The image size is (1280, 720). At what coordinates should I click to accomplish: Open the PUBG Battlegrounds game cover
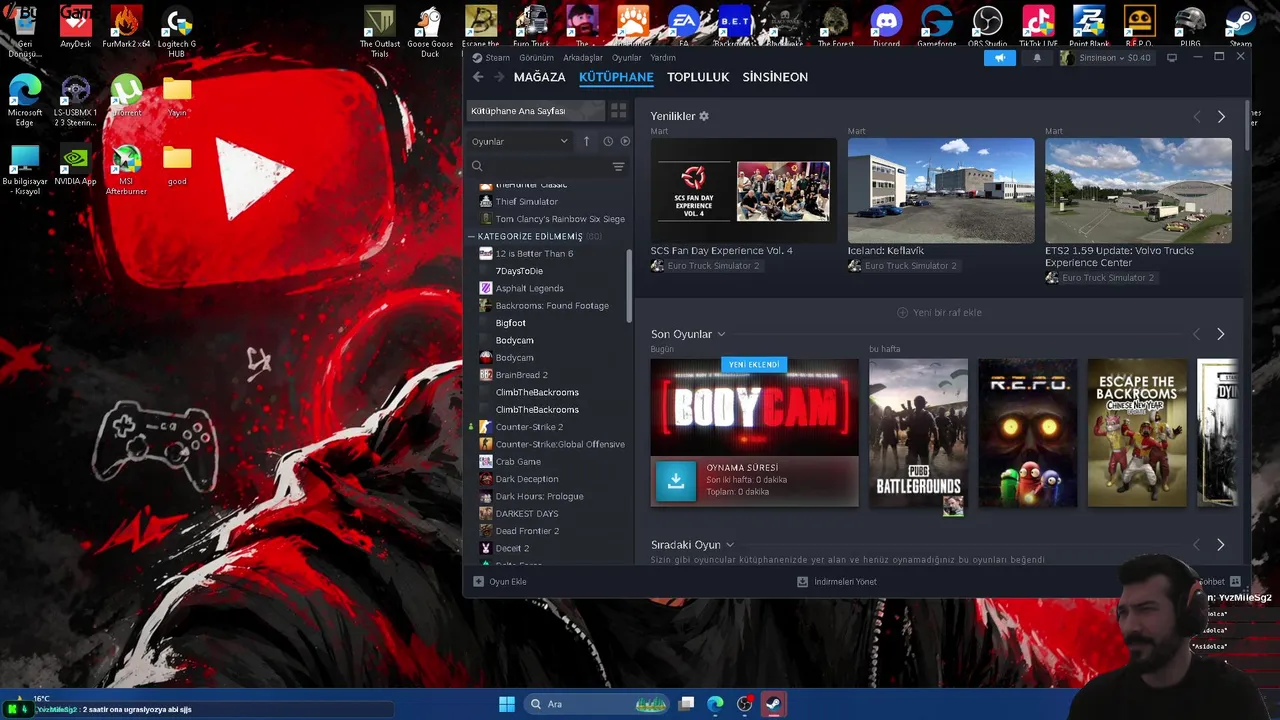(918, 433)
